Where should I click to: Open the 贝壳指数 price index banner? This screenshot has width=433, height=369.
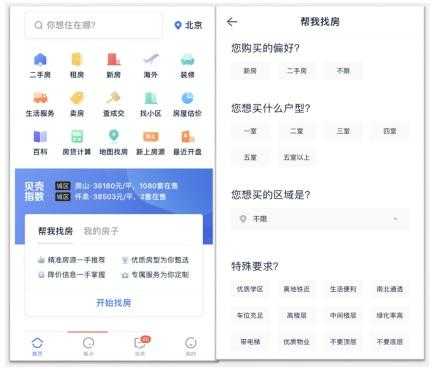[114, 191]
